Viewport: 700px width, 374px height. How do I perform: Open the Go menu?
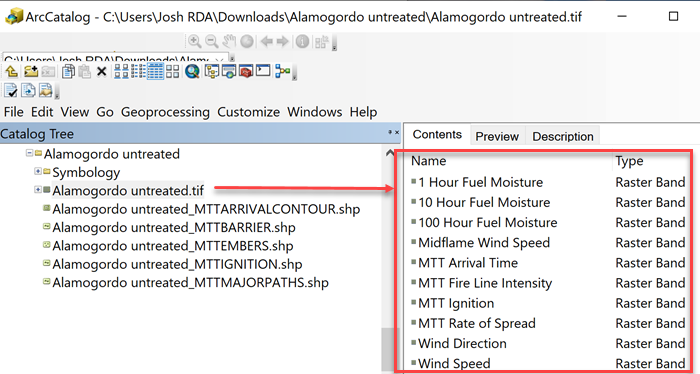point(105,112)
